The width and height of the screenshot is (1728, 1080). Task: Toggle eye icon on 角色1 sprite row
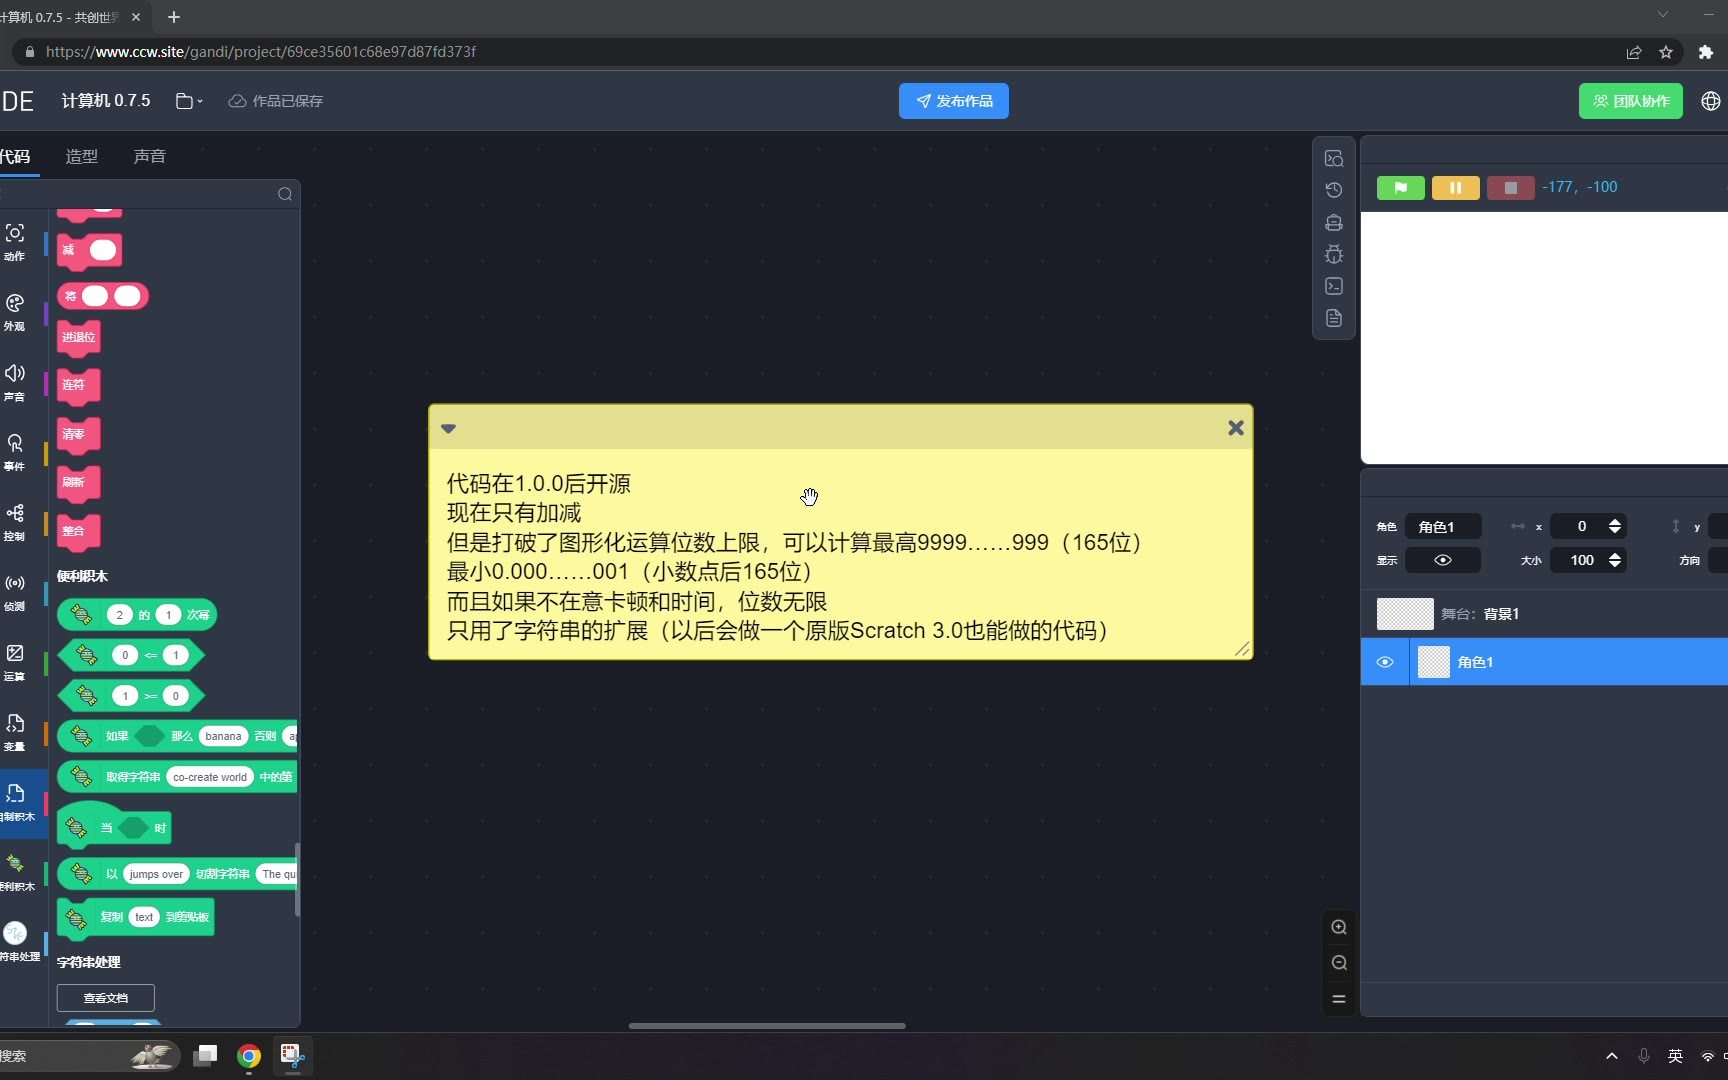pos(1385,662)
